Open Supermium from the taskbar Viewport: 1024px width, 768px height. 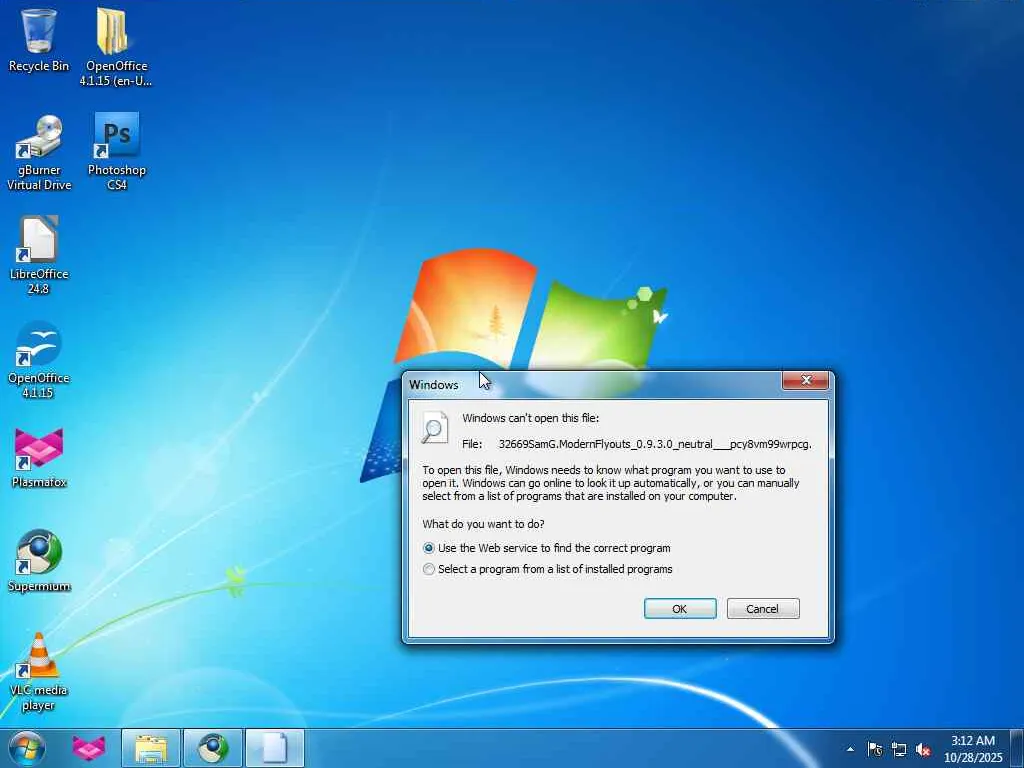(x=213, y=748)
